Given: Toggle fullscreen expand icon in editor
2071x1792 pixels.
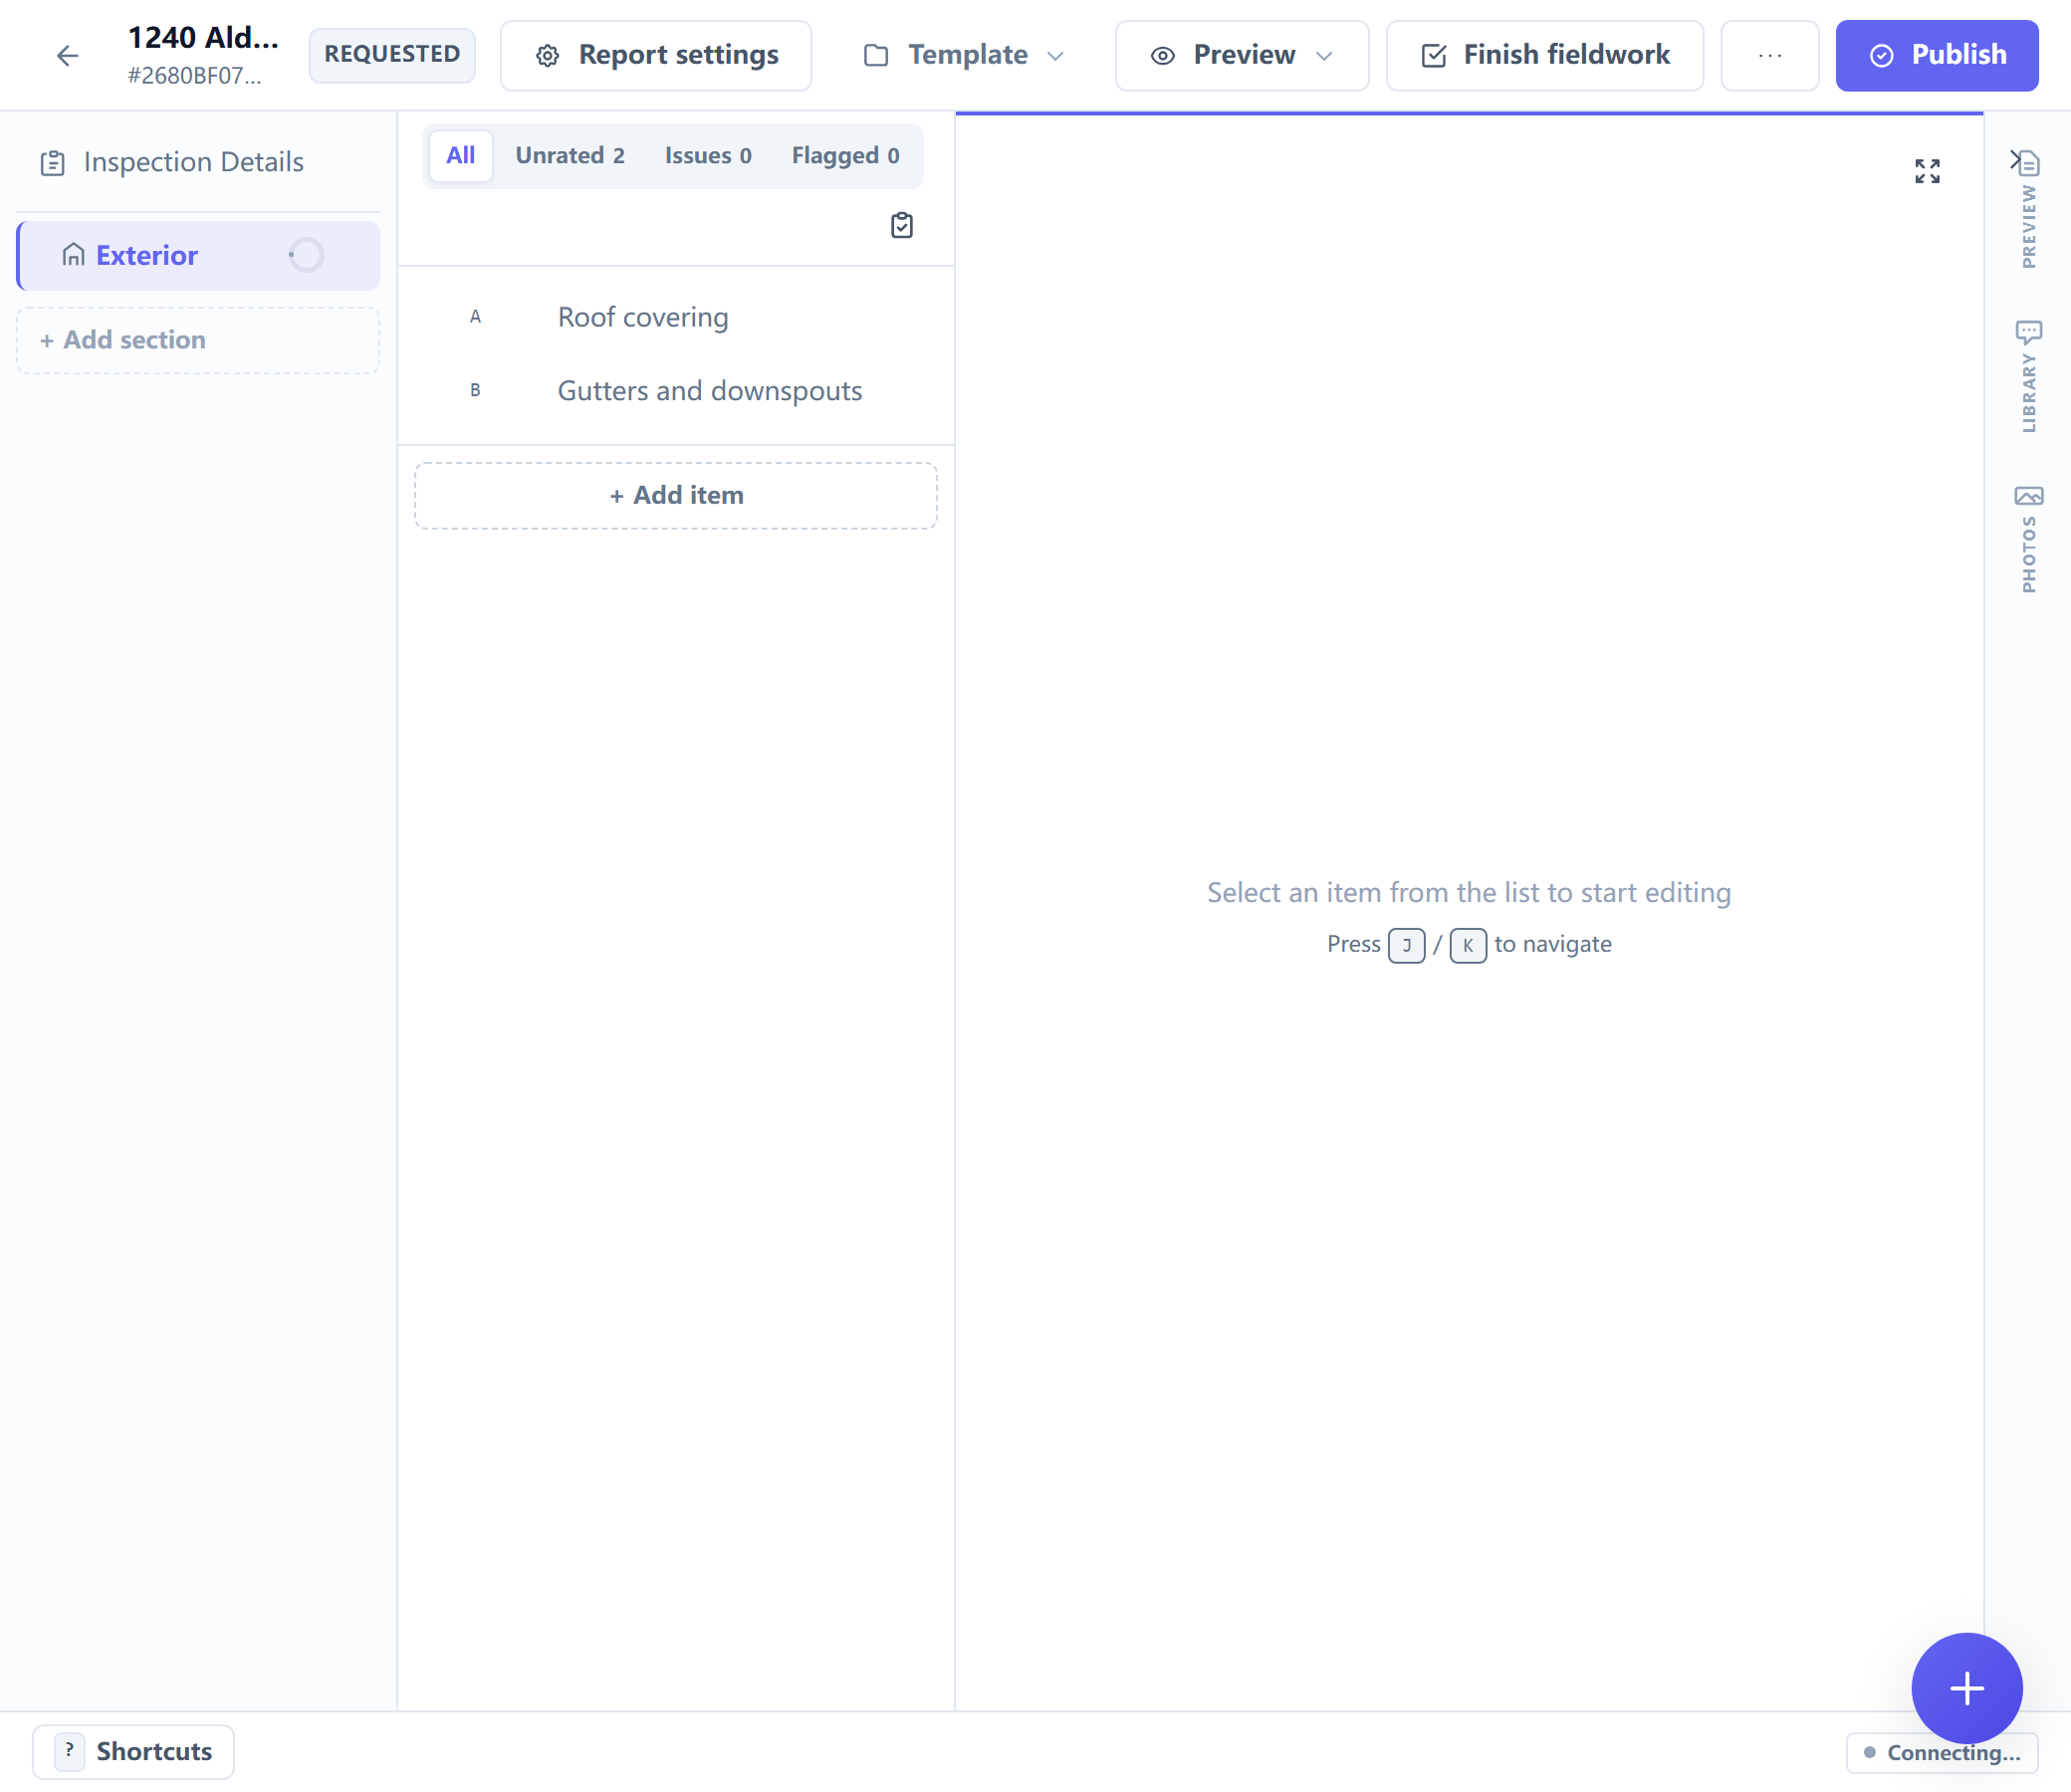Looking at the screenshot, I should coord(1927,172).
